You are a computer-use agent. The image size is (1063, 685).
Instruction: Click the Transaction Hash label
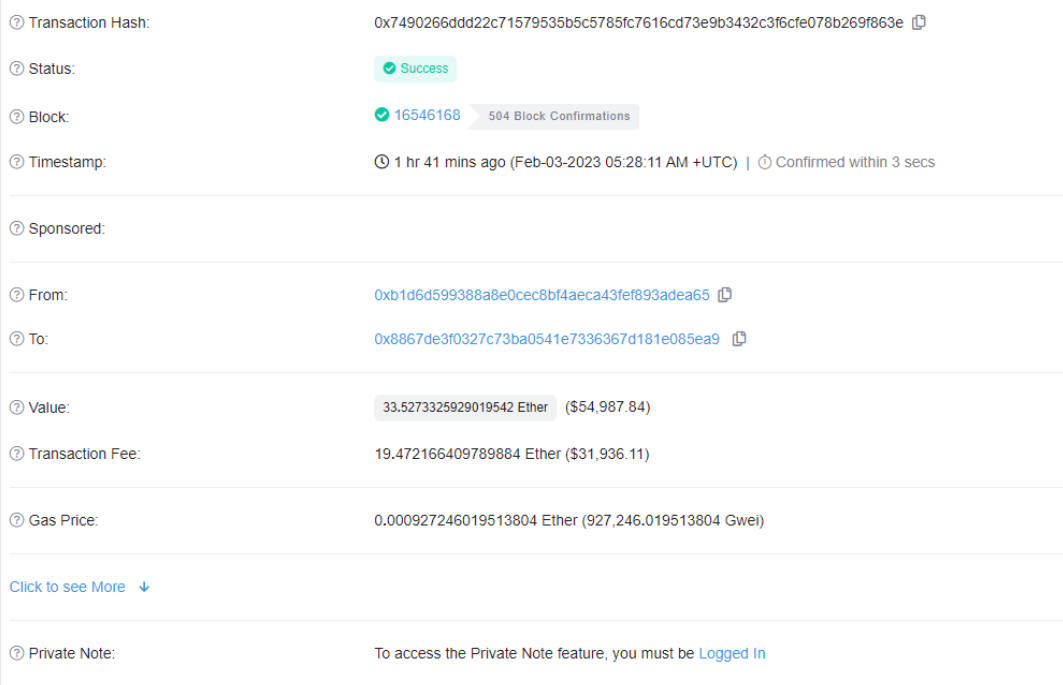coord(89,22)
